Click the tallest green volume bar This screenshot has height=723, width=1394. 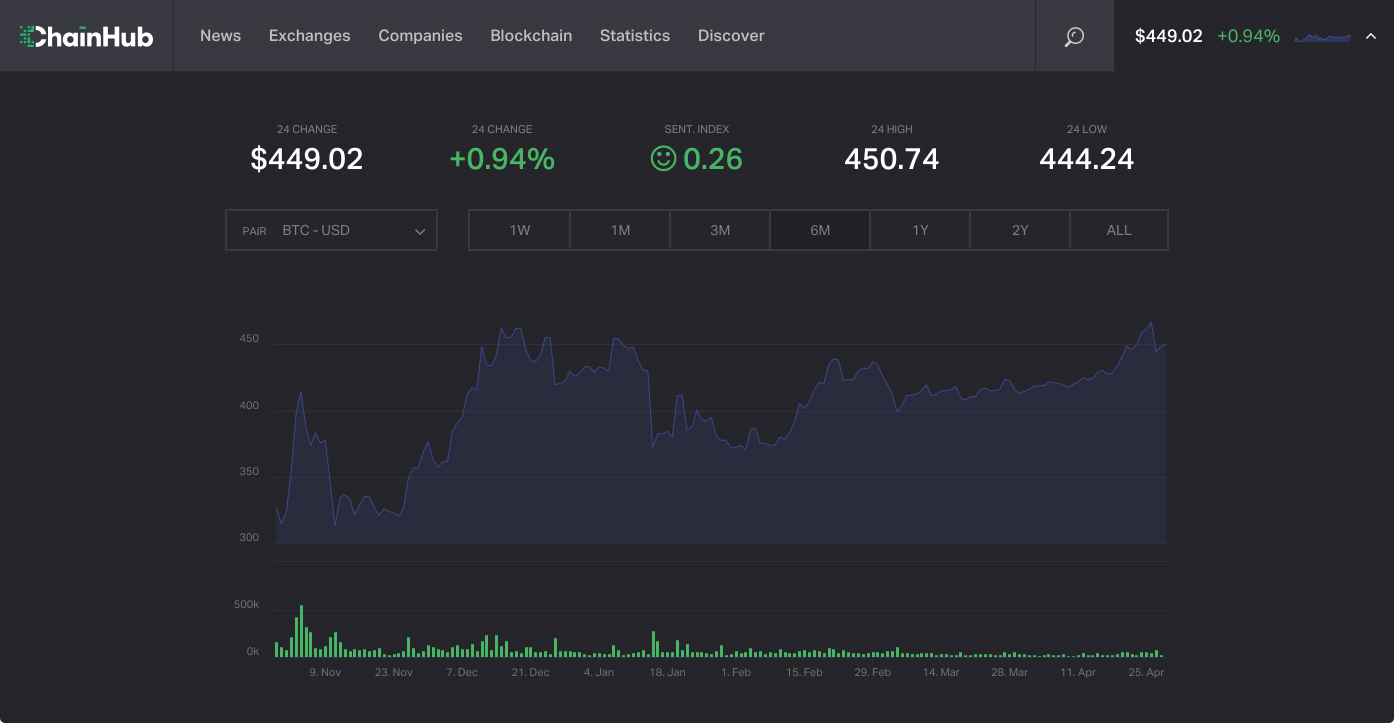301,632
